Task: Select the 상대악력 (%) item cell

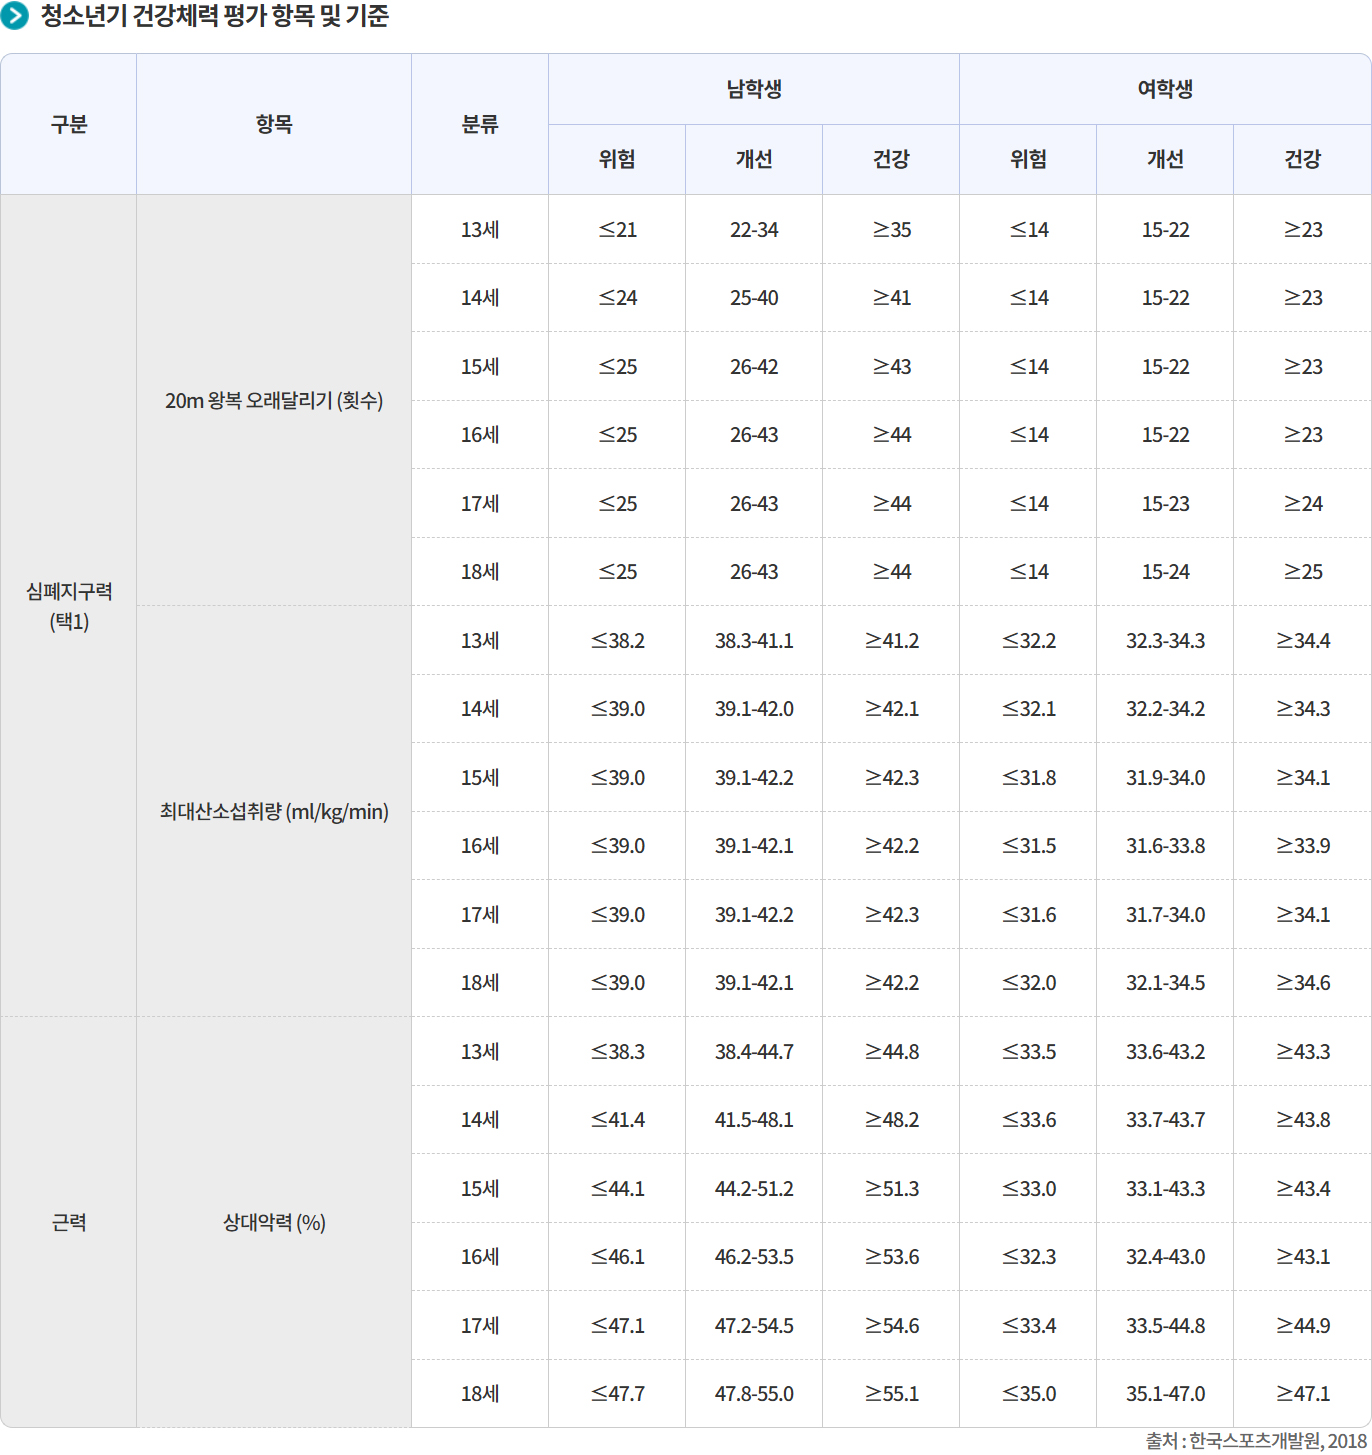Action: [x=273, y=1223]
